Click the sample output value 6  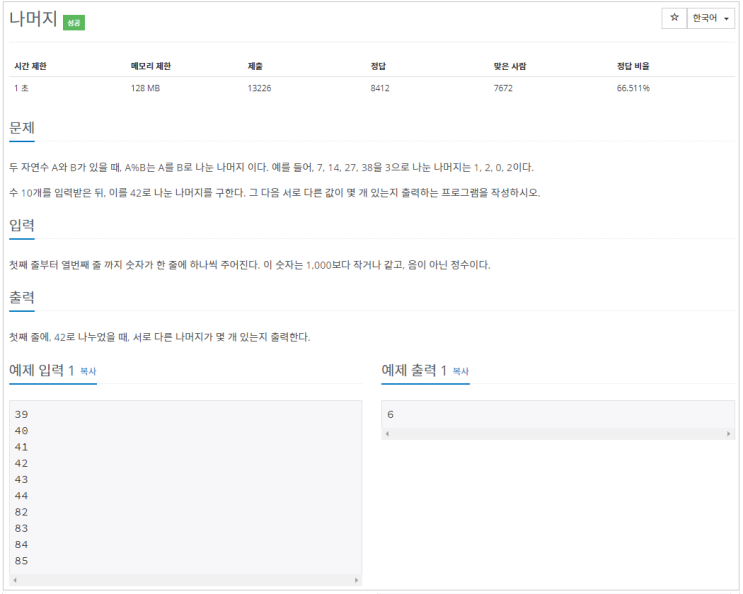pyautogui.click(x=390, y=414)
